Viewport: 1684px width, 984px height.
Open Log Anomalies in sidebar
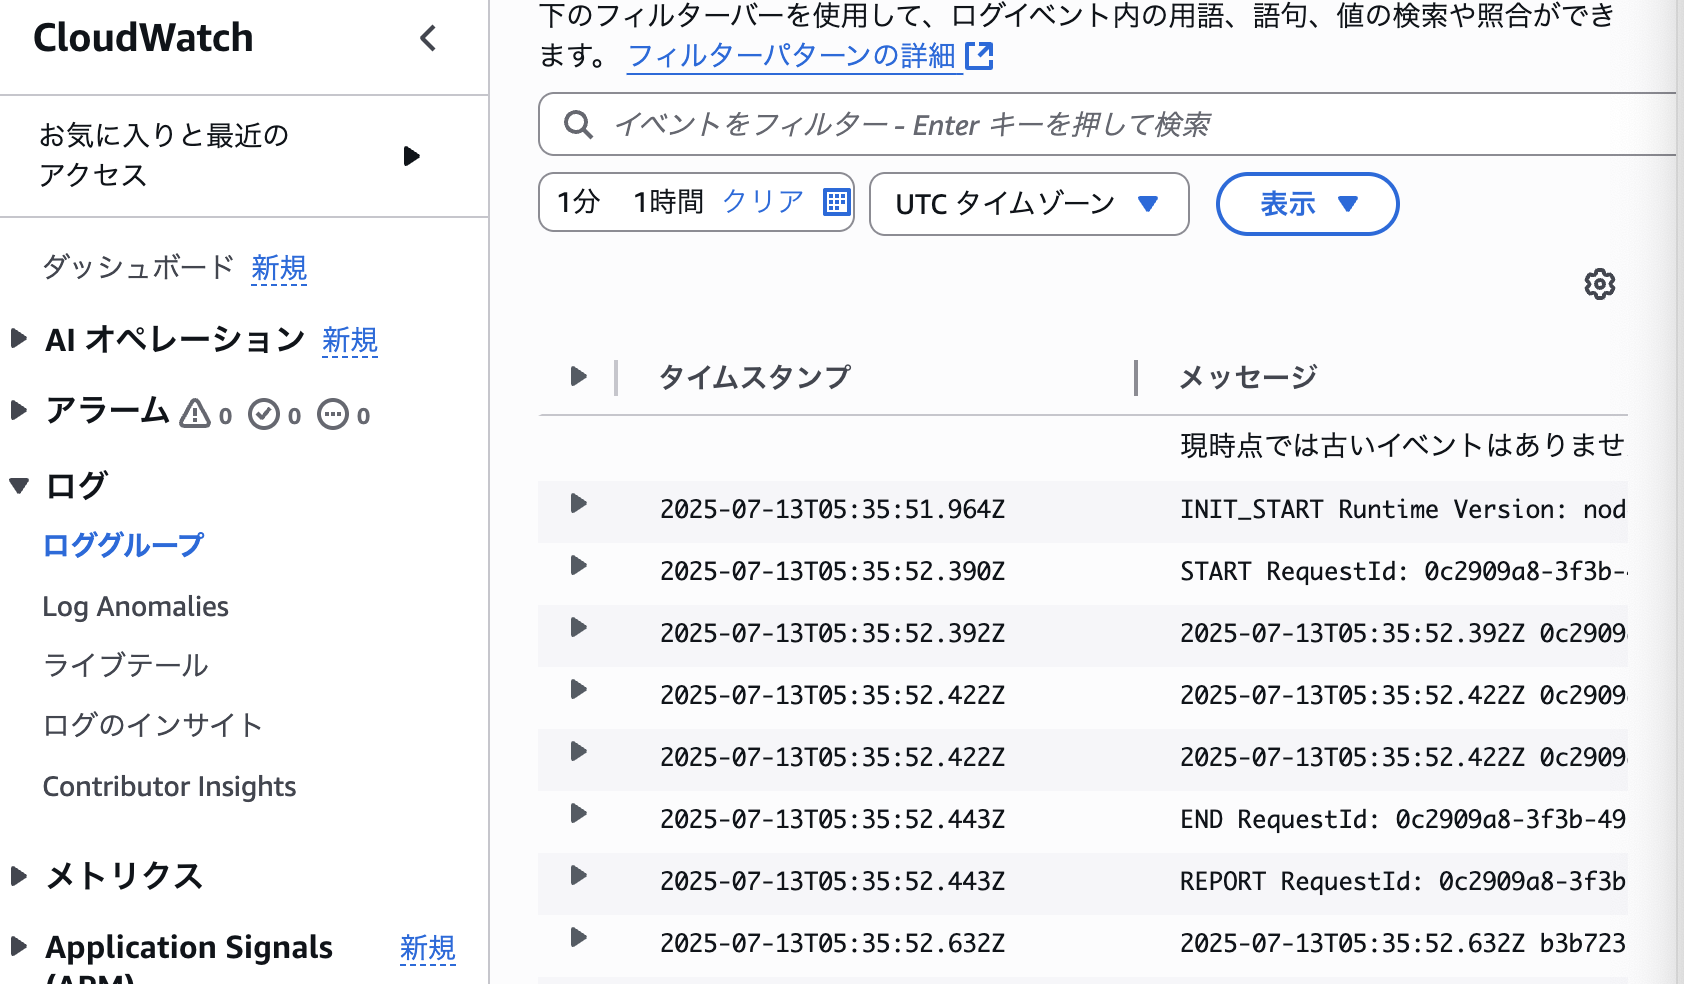[x=135, y=606]
